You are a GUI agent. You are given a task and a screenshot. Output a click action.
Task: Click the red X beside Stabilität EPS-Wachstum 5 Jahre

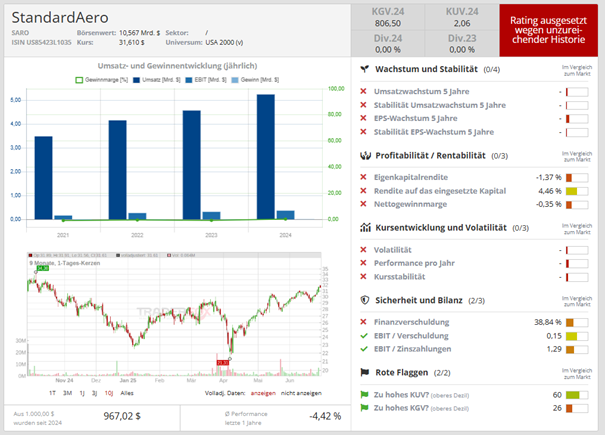click(x=363, y=132)
